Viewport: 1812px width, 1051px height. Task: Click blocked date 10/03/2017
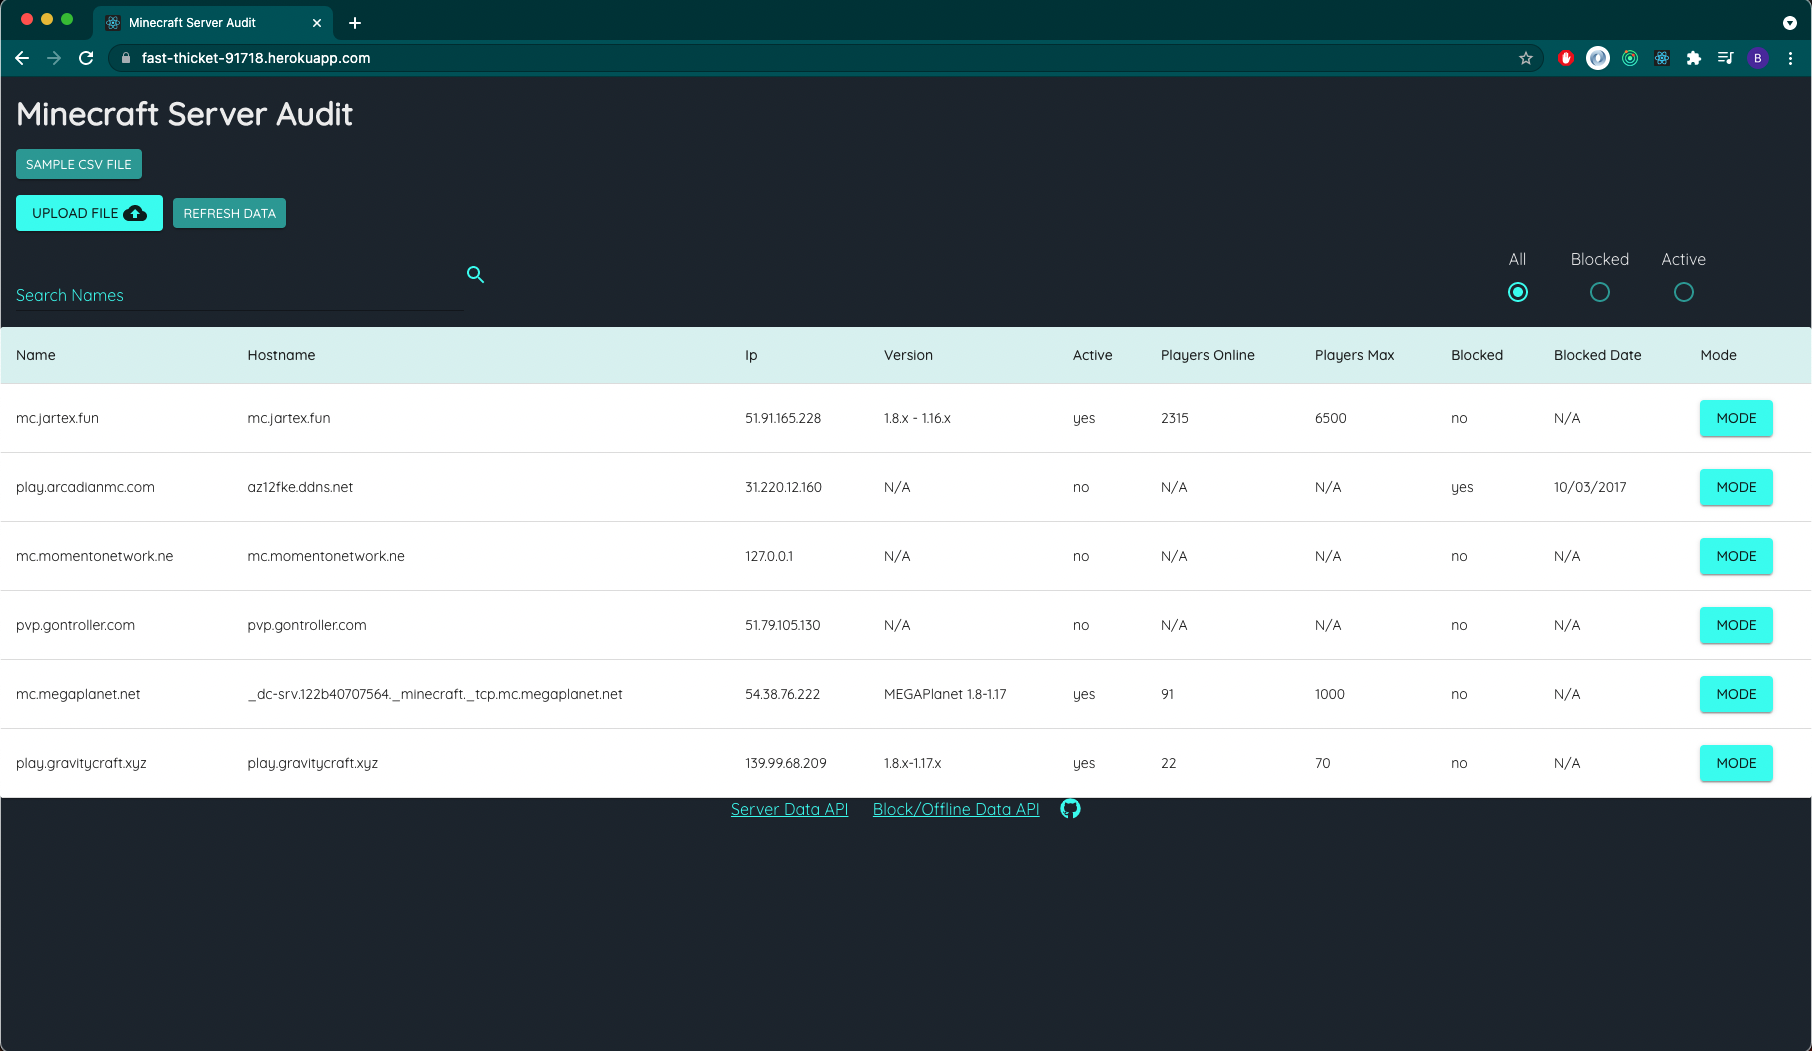point(1590,487)
